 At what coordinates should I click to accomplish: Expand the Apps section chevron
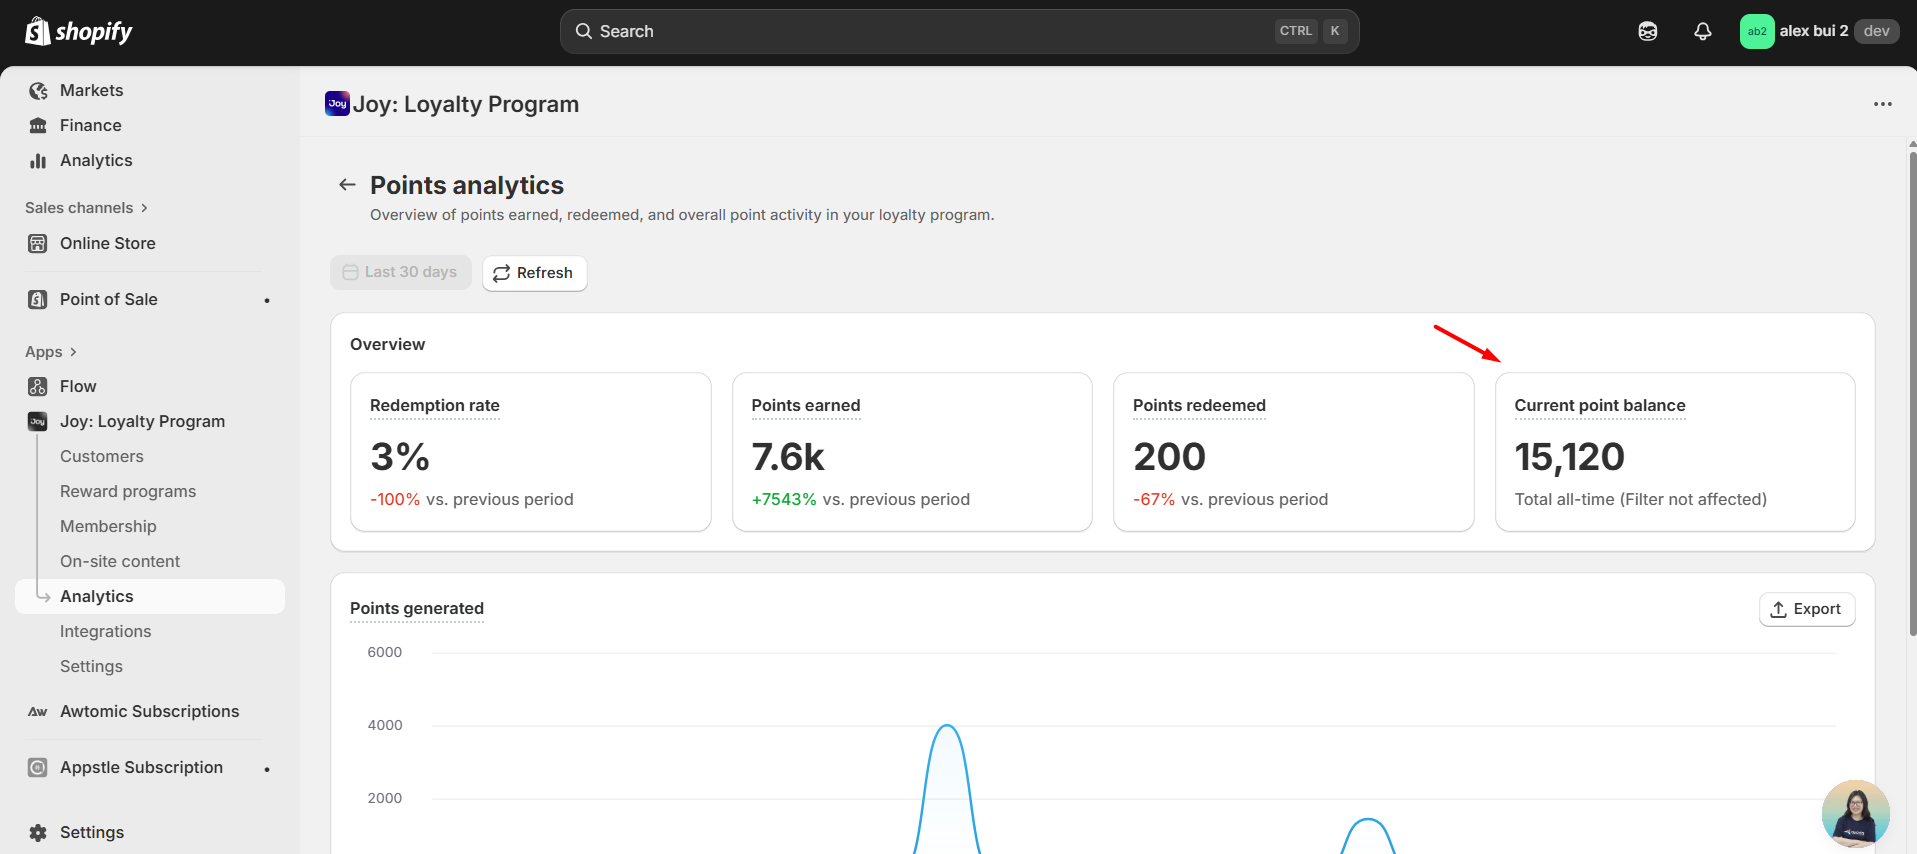(73, 352)
